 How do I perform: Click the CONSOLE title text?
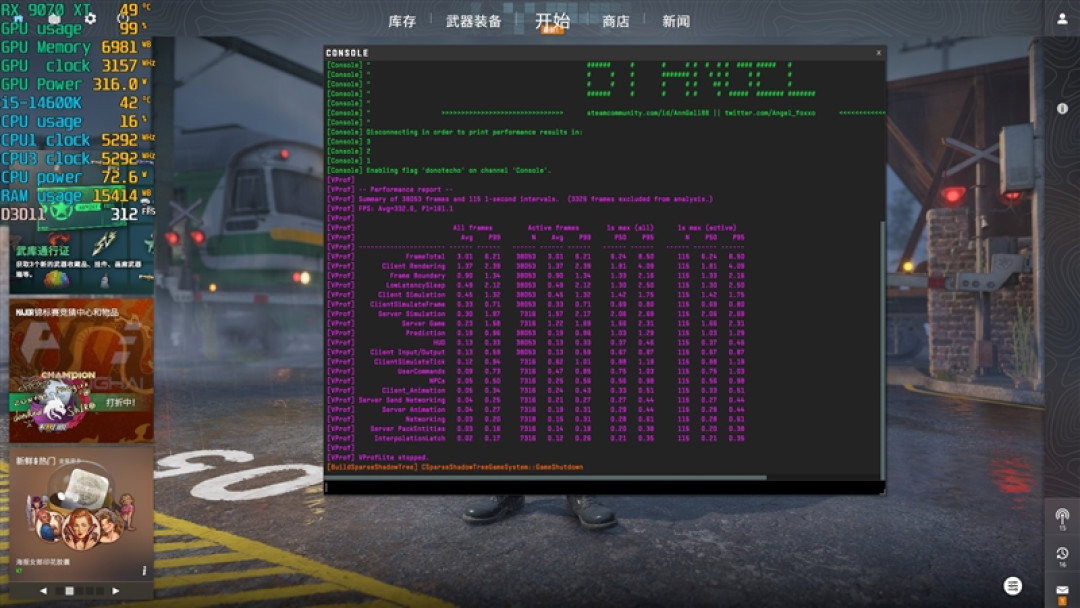[347, 53]
